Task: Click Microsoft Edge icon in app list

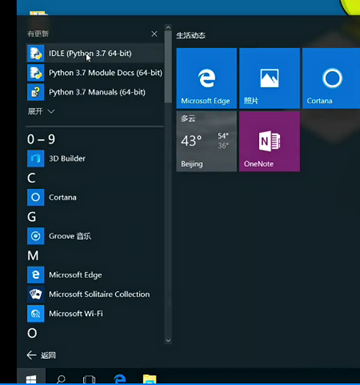Action: [x=35, y=275]
